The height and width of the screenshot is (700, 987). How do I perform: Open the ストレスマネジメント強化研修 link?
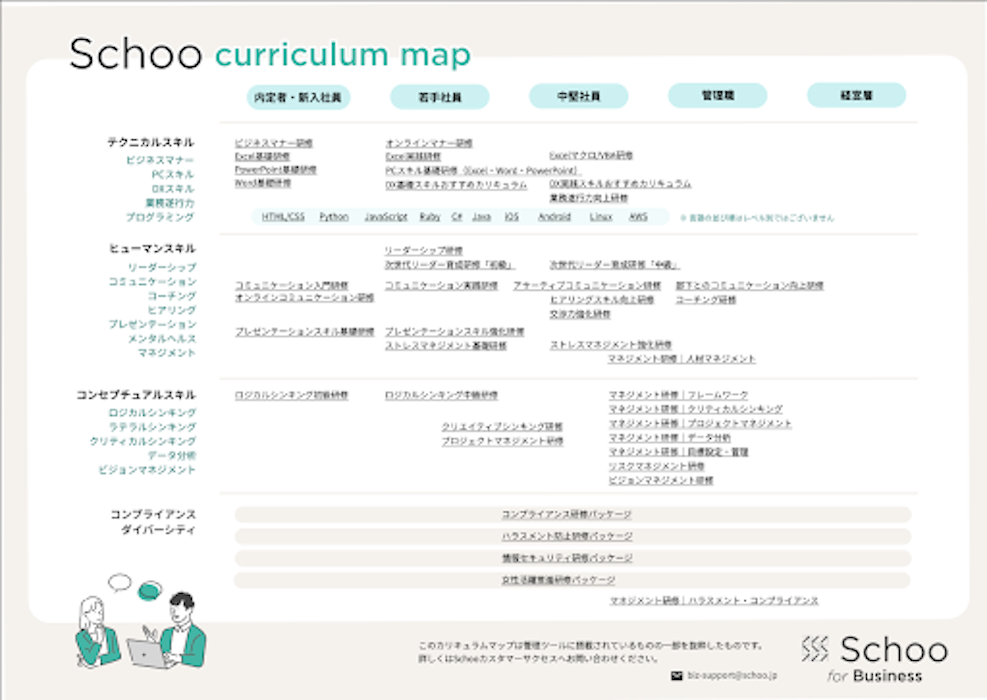(x=611, y=345)
